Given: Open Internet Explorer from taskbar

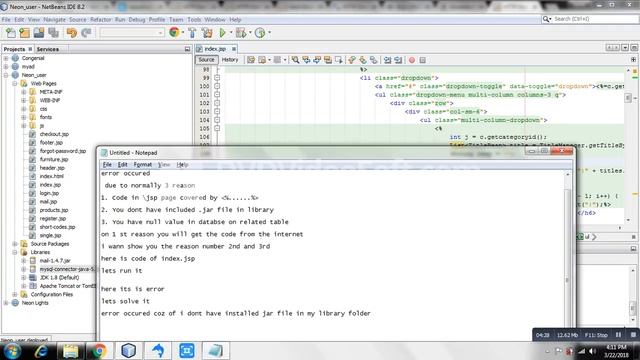Looking at the screenshot, I should pos(41,351).
